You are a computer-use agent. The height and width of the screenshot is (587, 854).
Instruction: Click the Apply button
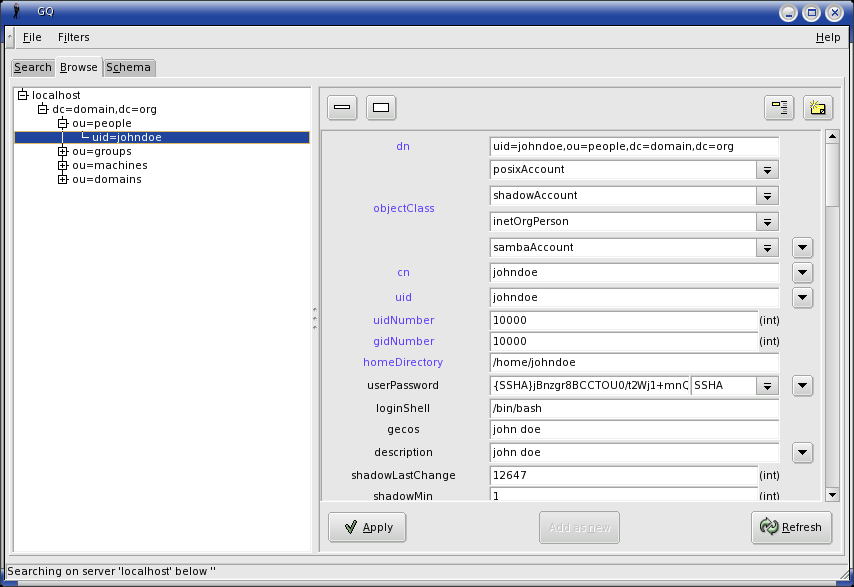(367, 527)
